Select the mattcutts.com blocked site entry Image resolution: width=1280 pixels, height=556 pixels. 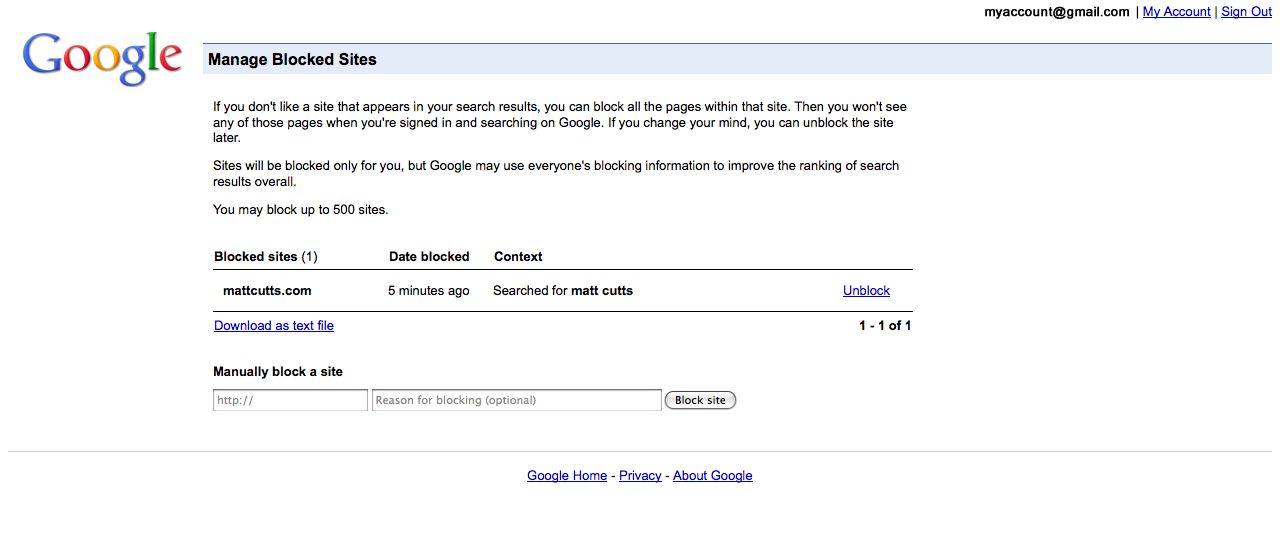[x=267, y=291]
